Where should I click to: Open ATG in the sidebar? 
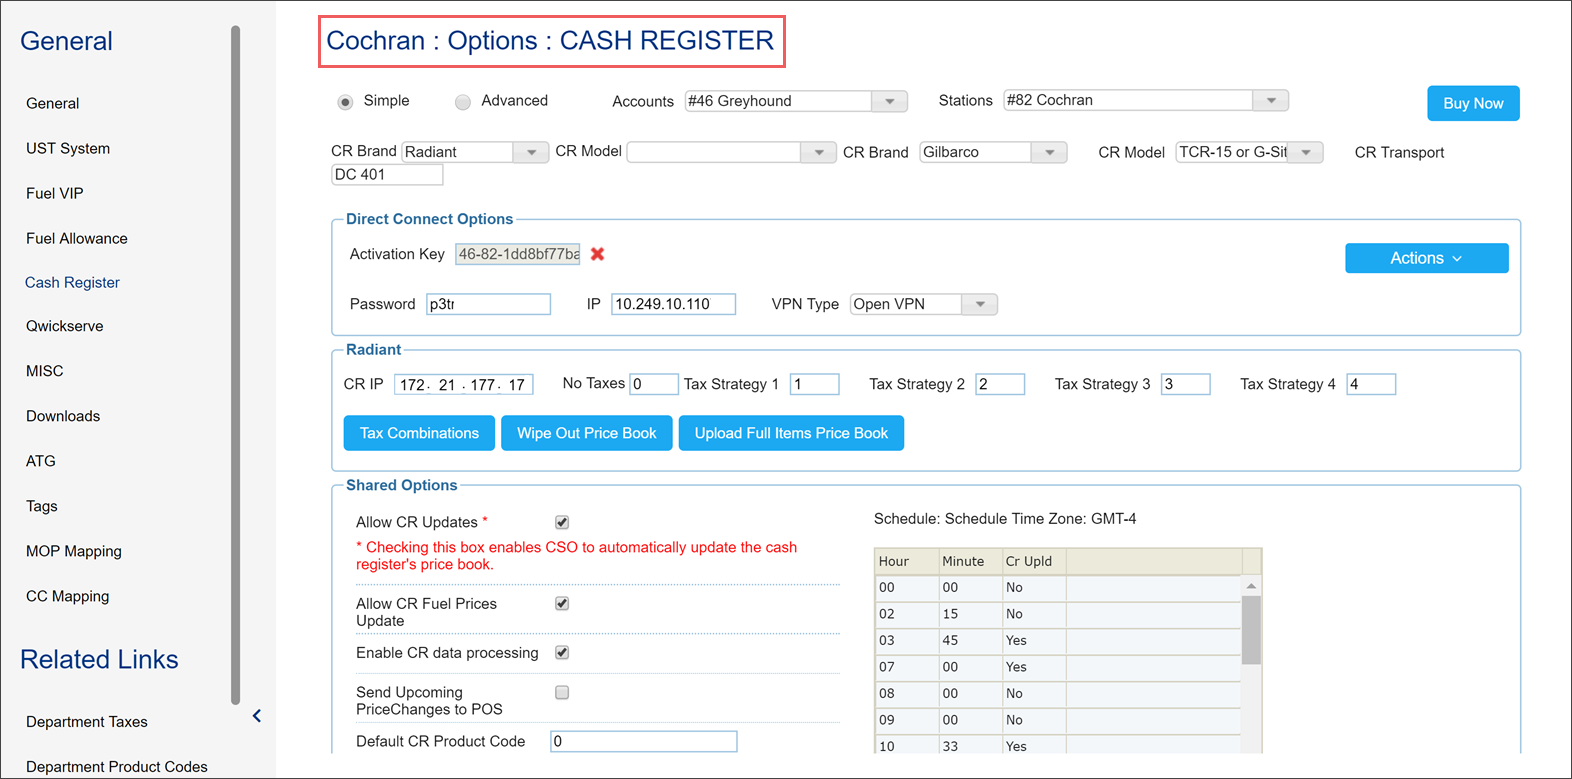[41, 461]
